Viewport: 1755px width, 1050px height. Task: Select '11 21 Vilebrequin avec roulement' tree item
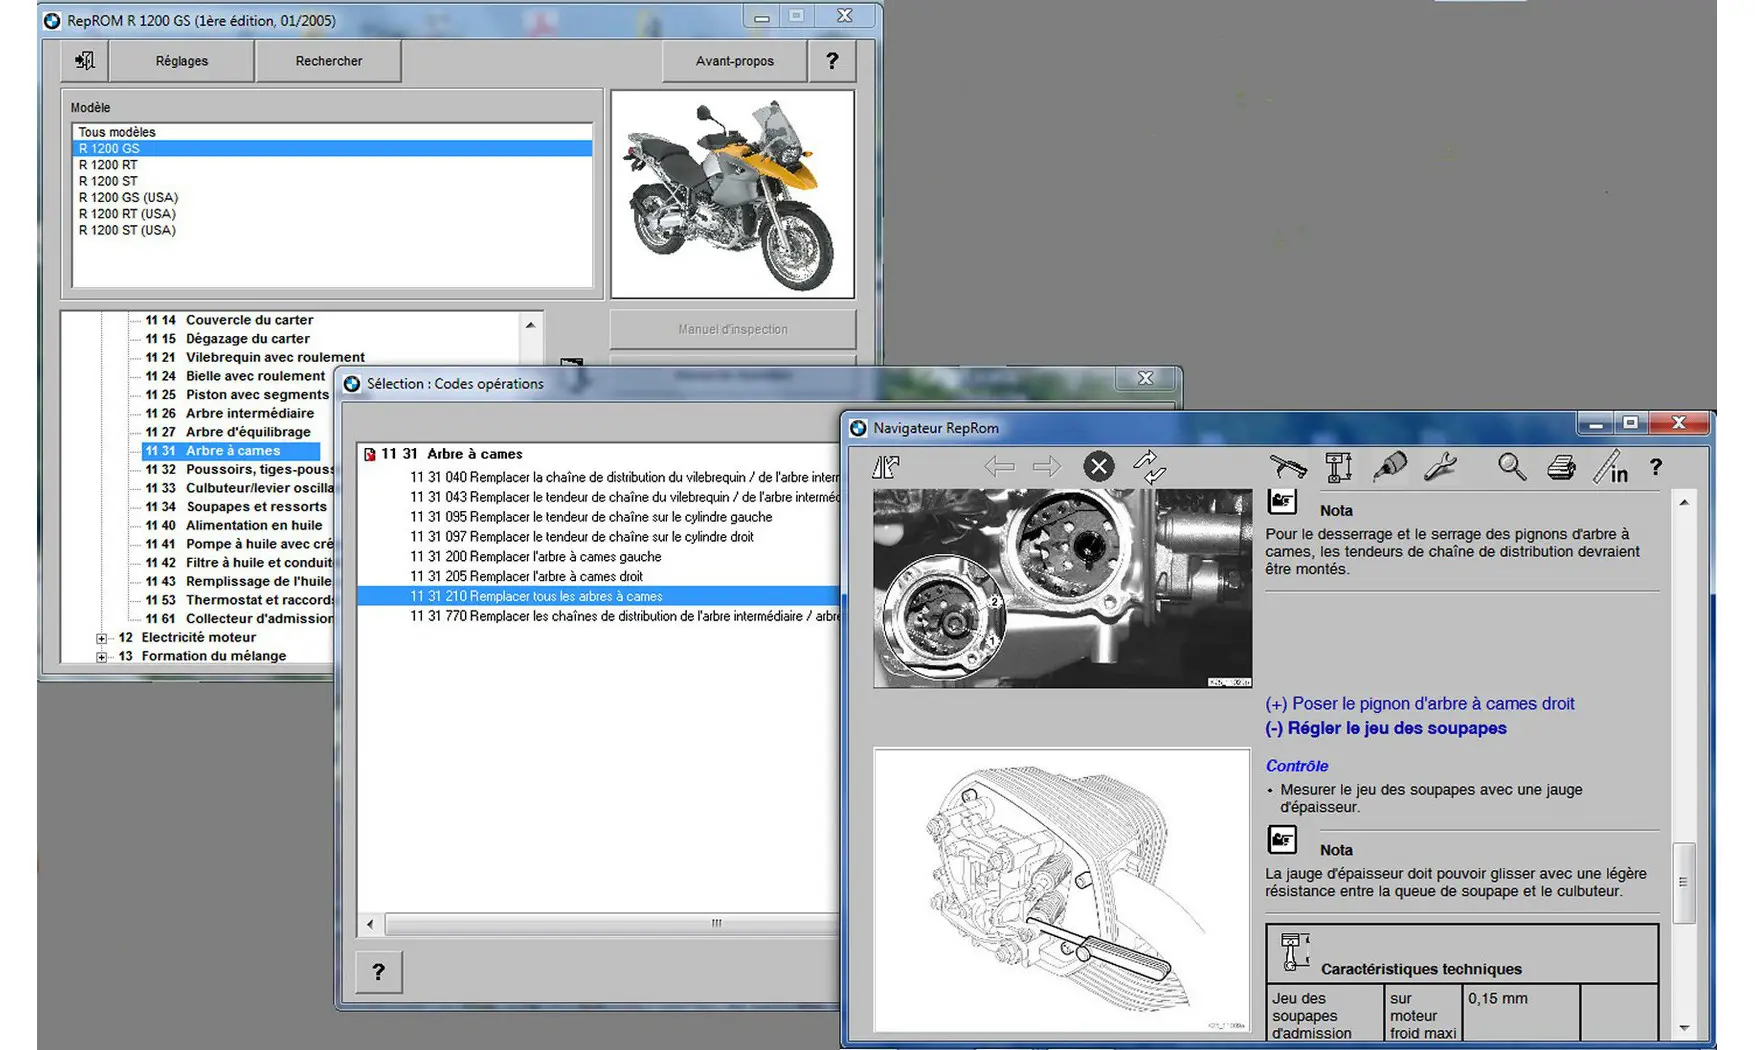click(255, 358)
